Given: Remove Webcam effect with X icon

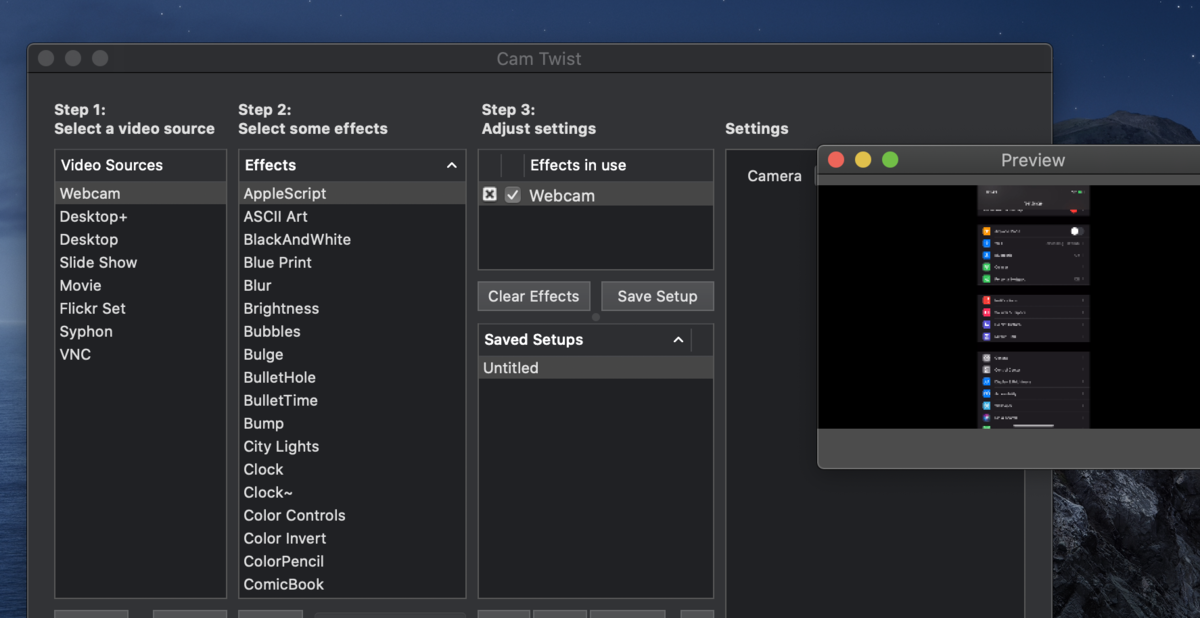Looking at the screenshot, I should [x=489, y=195].
